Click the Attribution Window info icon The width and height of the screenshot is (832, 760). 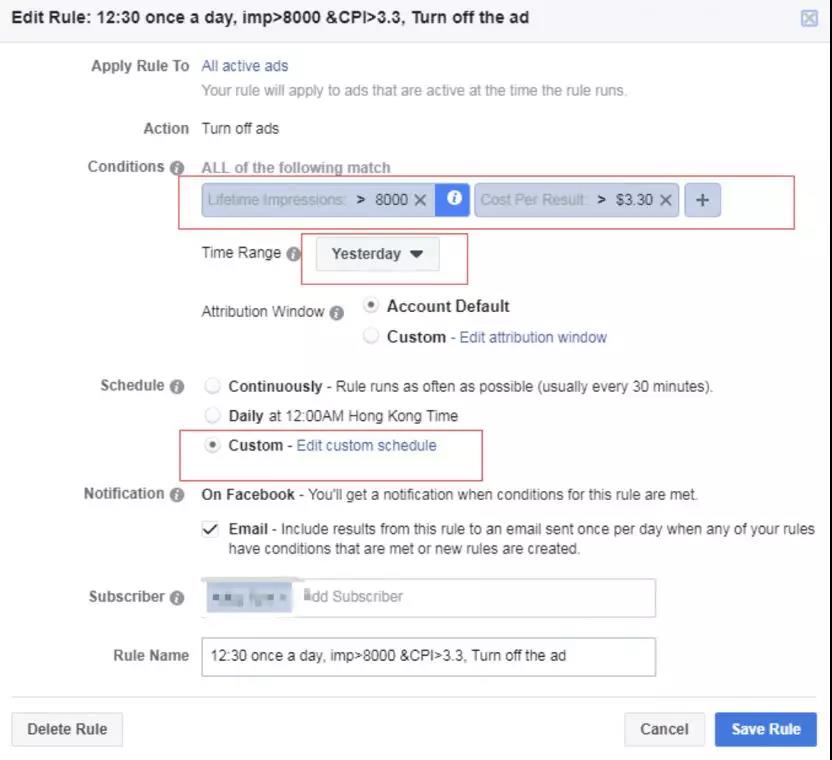coord(337,313)
